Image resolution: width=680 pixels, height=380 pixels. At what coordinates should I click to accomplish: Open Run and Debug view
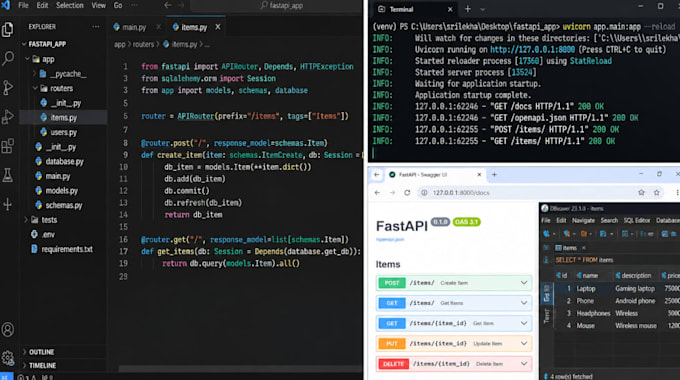click(x=8, y=117)
